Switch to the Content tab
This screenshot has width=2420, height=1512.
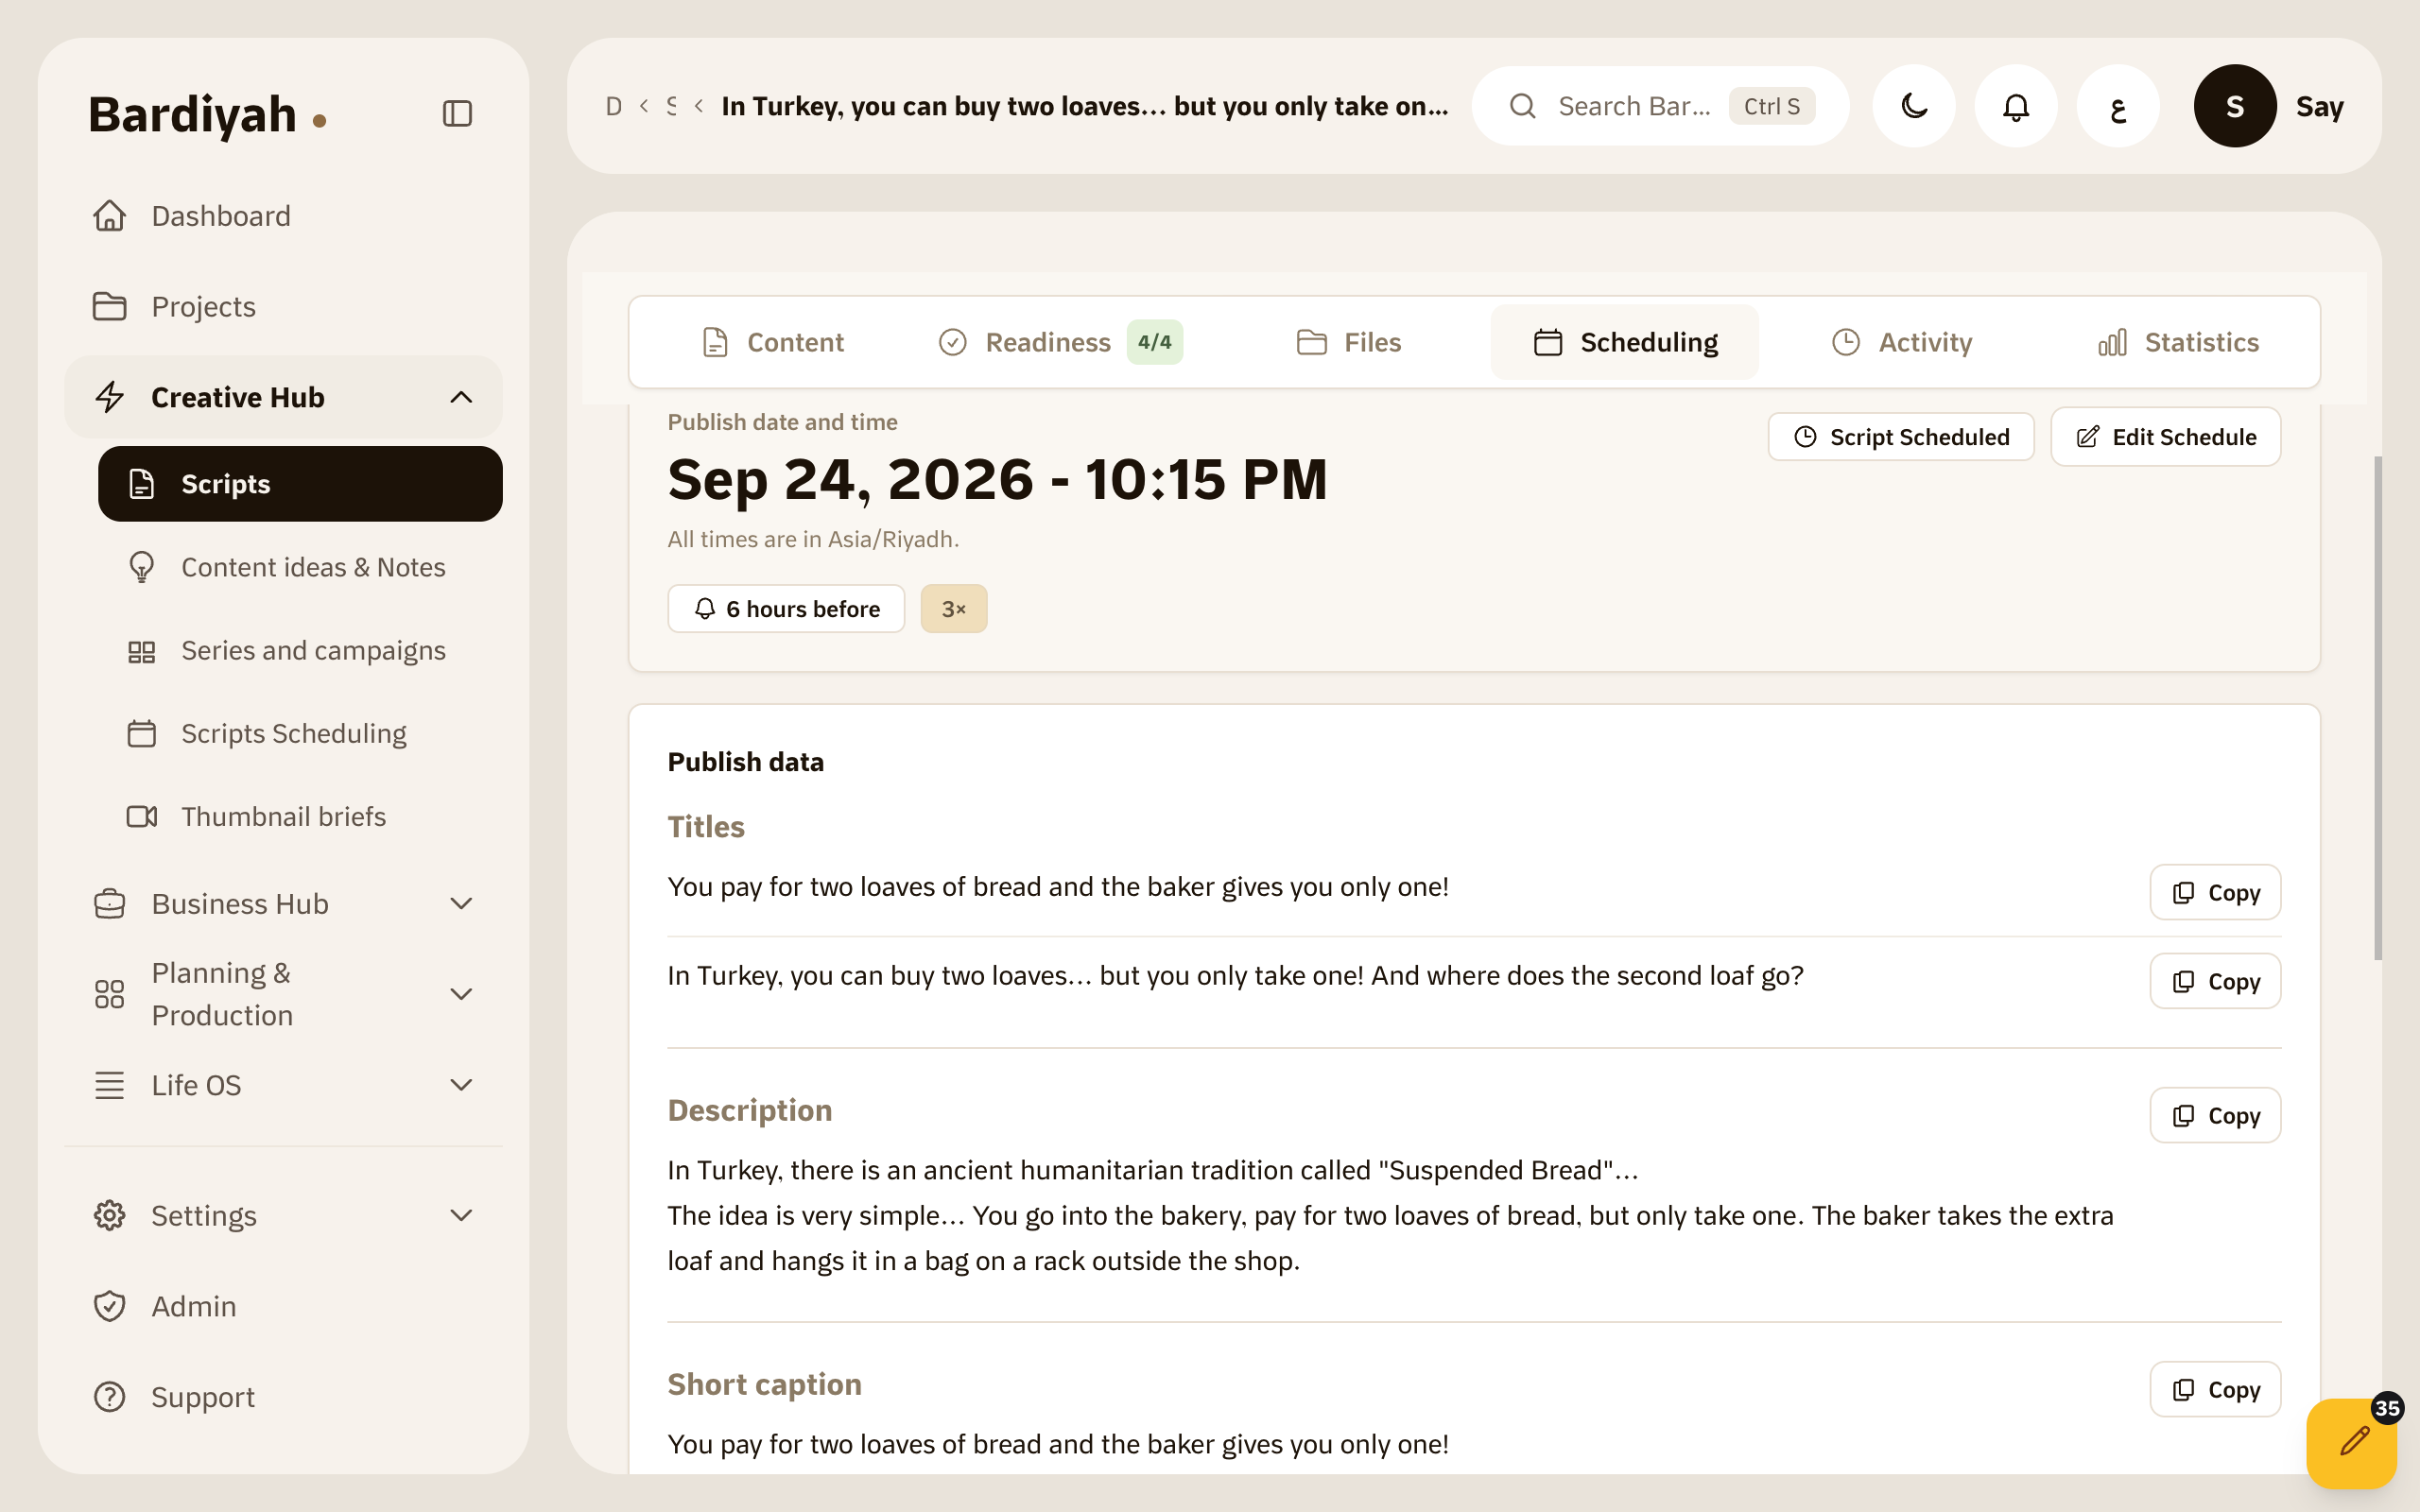pos(773,342)
